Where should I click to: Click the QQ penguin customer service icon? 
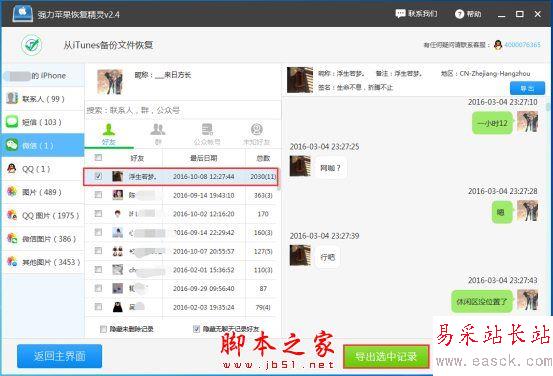click(498, 45)
